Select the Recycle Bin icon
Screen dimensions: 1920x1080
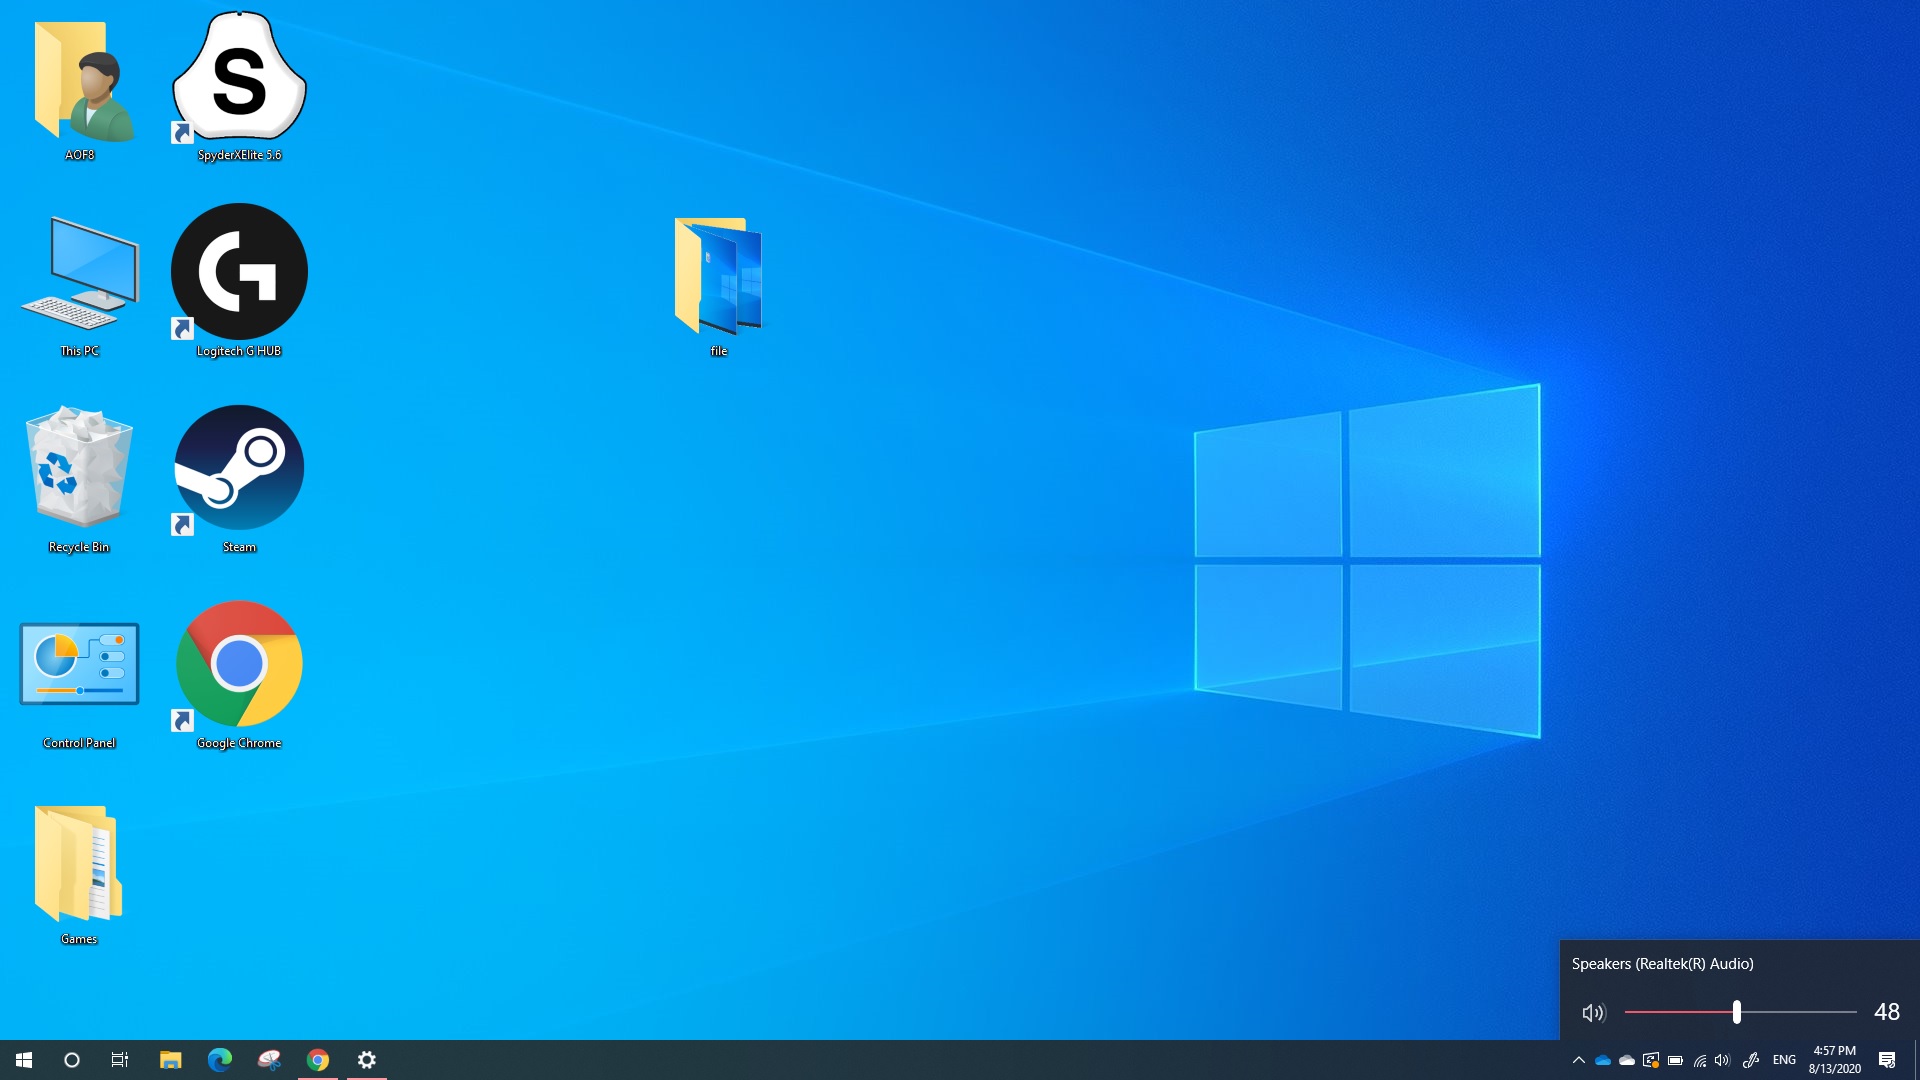pos(79,468)
